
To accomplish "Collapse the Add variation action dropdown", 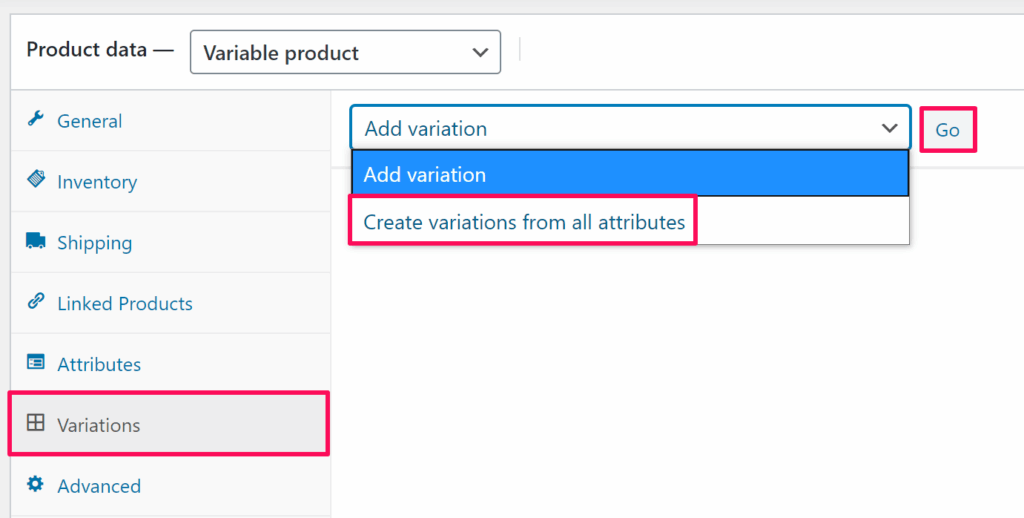I will pos(620,128).
